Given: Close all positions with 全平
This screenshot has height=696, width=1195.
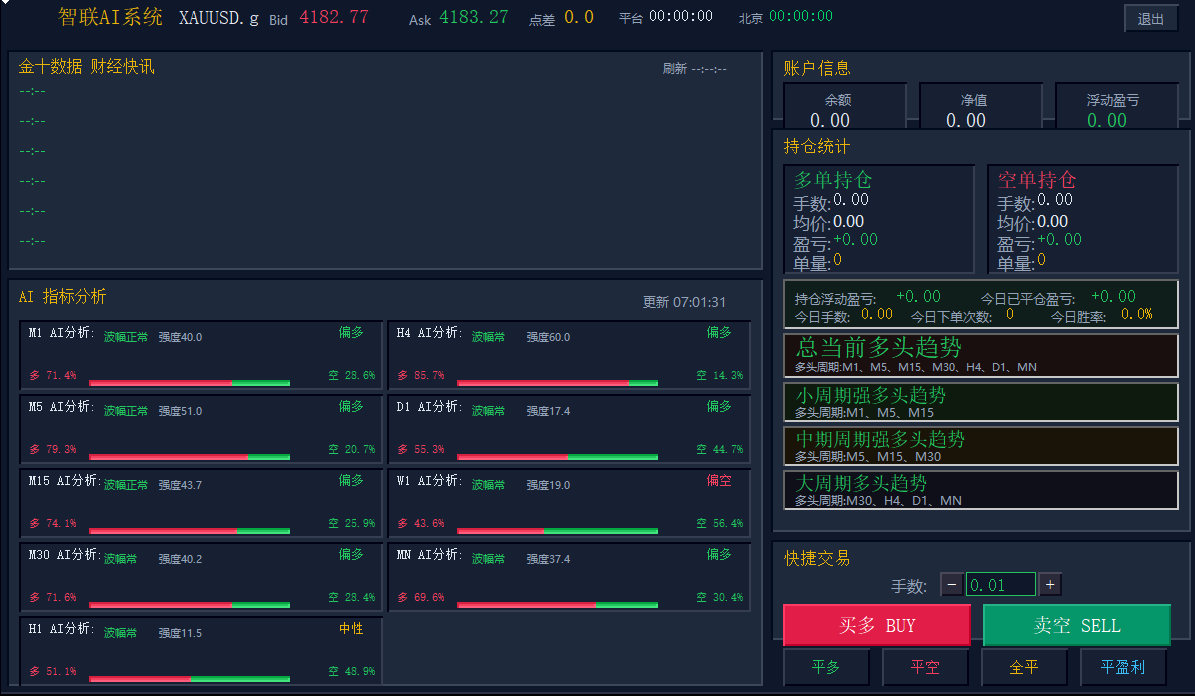Looking at the screenshot, I should tap(1024, 667).
